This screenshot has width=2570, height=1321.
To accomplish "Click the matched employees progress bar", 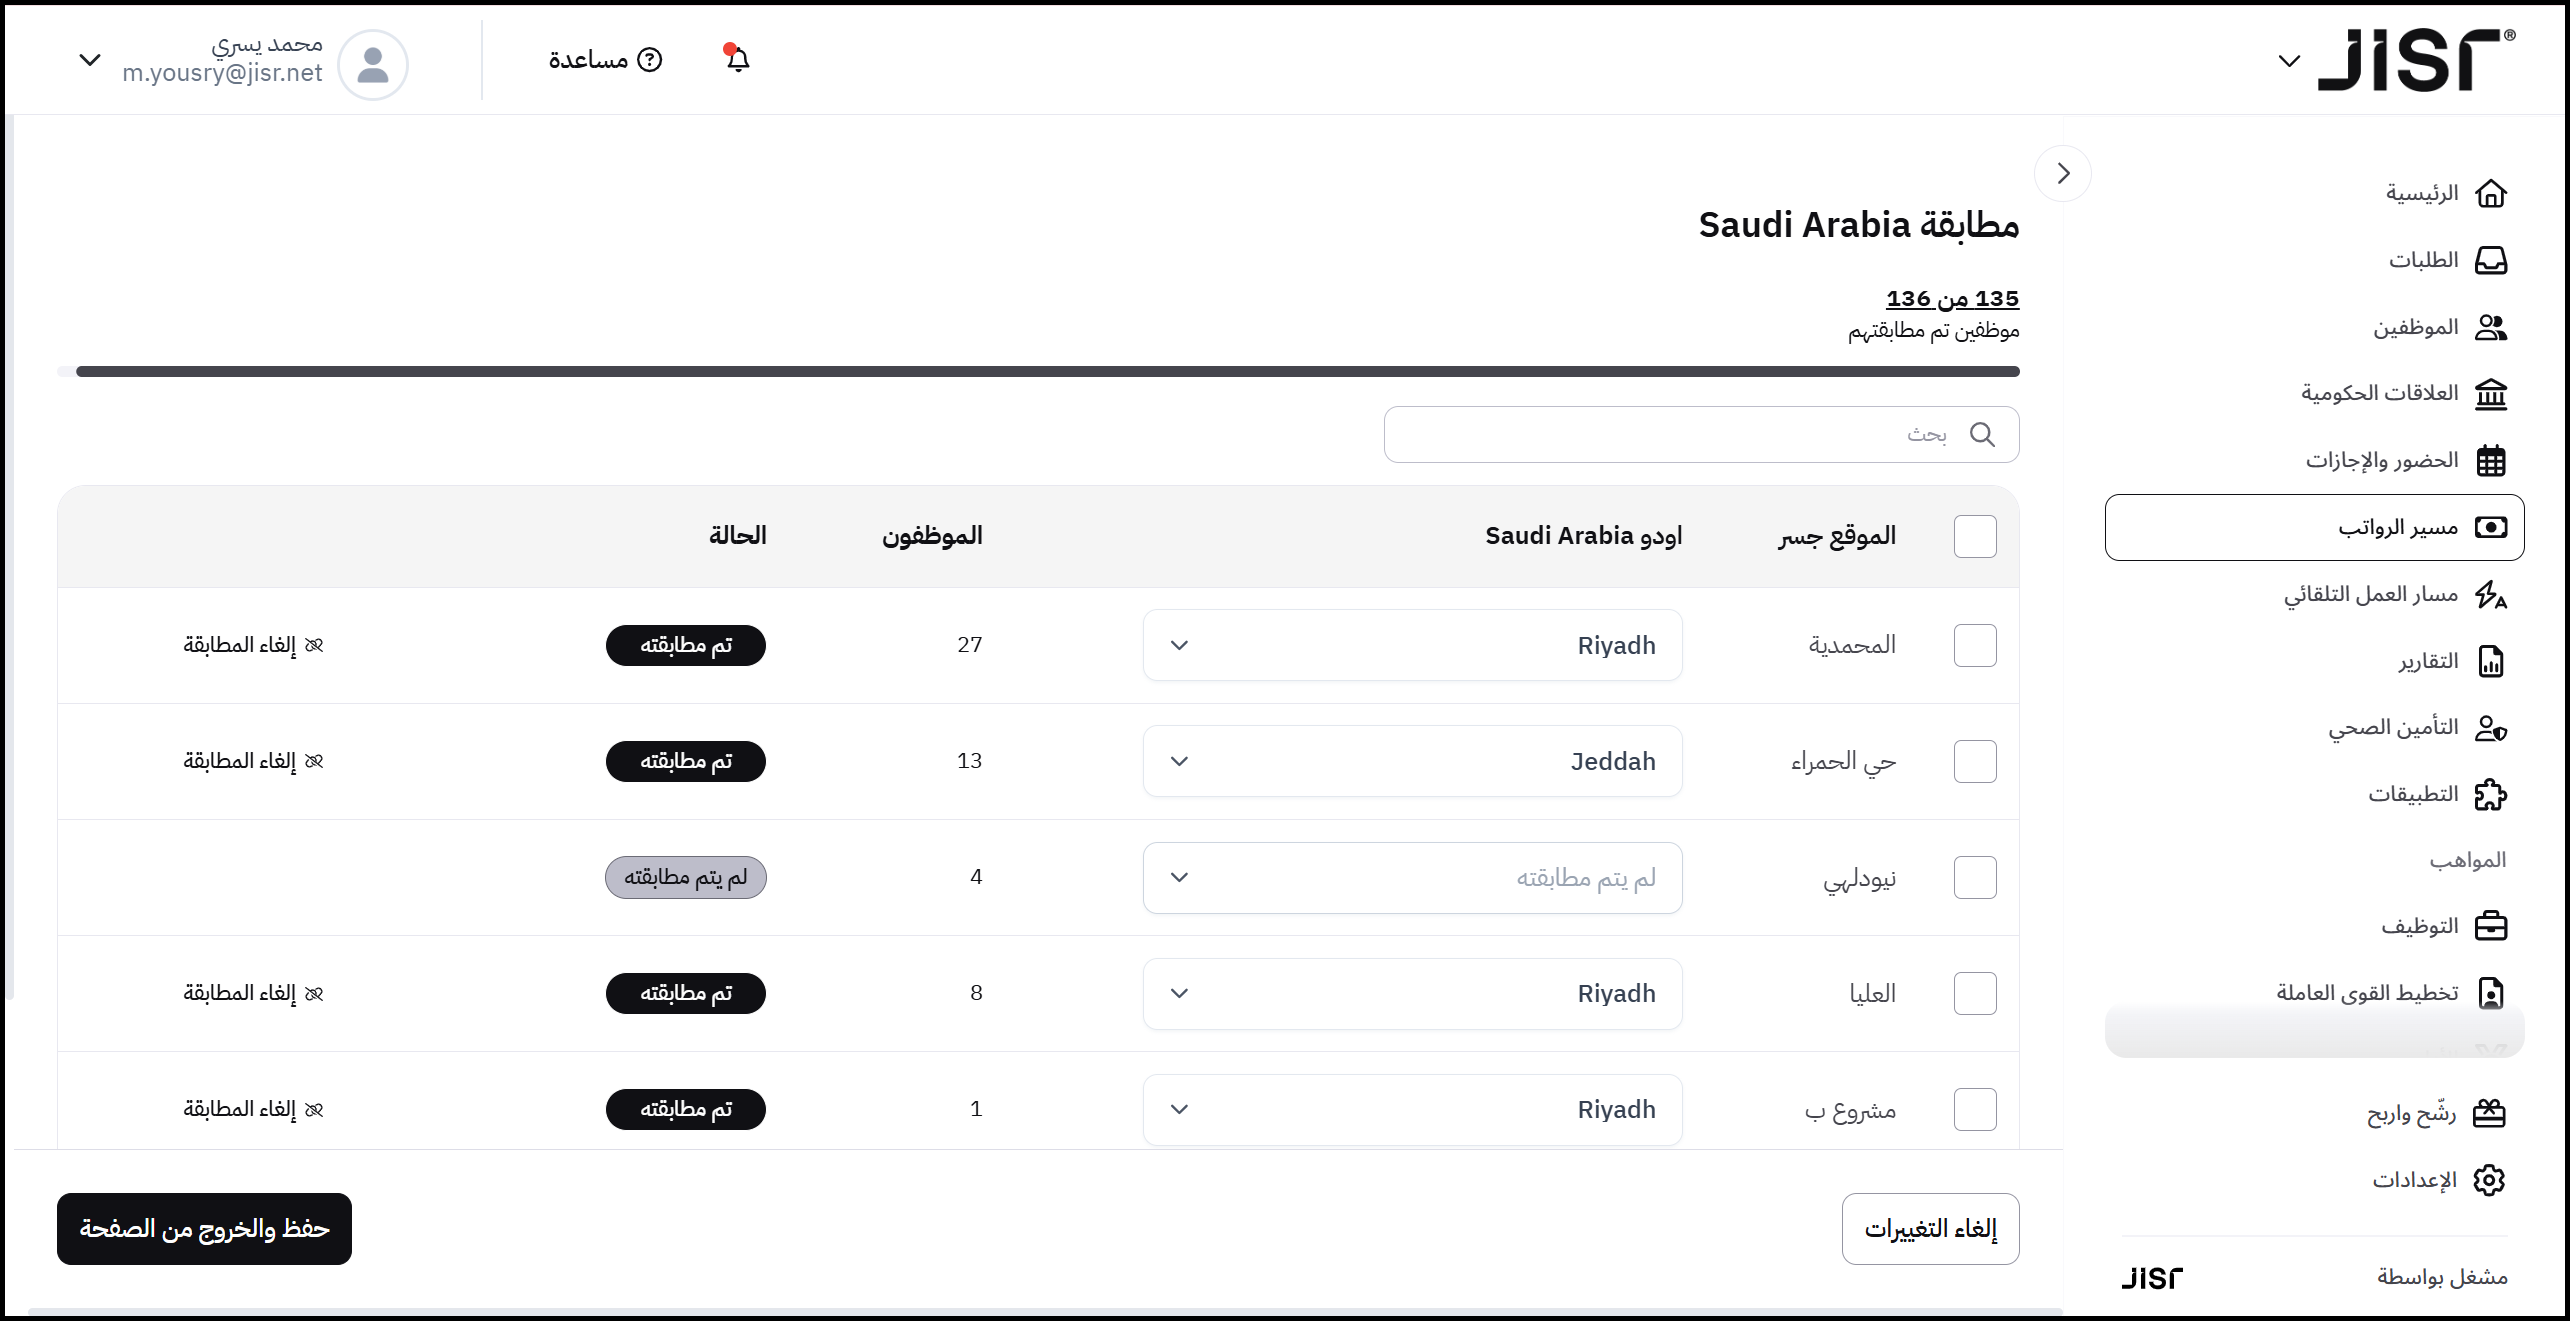I will [x=1038, y=372].
